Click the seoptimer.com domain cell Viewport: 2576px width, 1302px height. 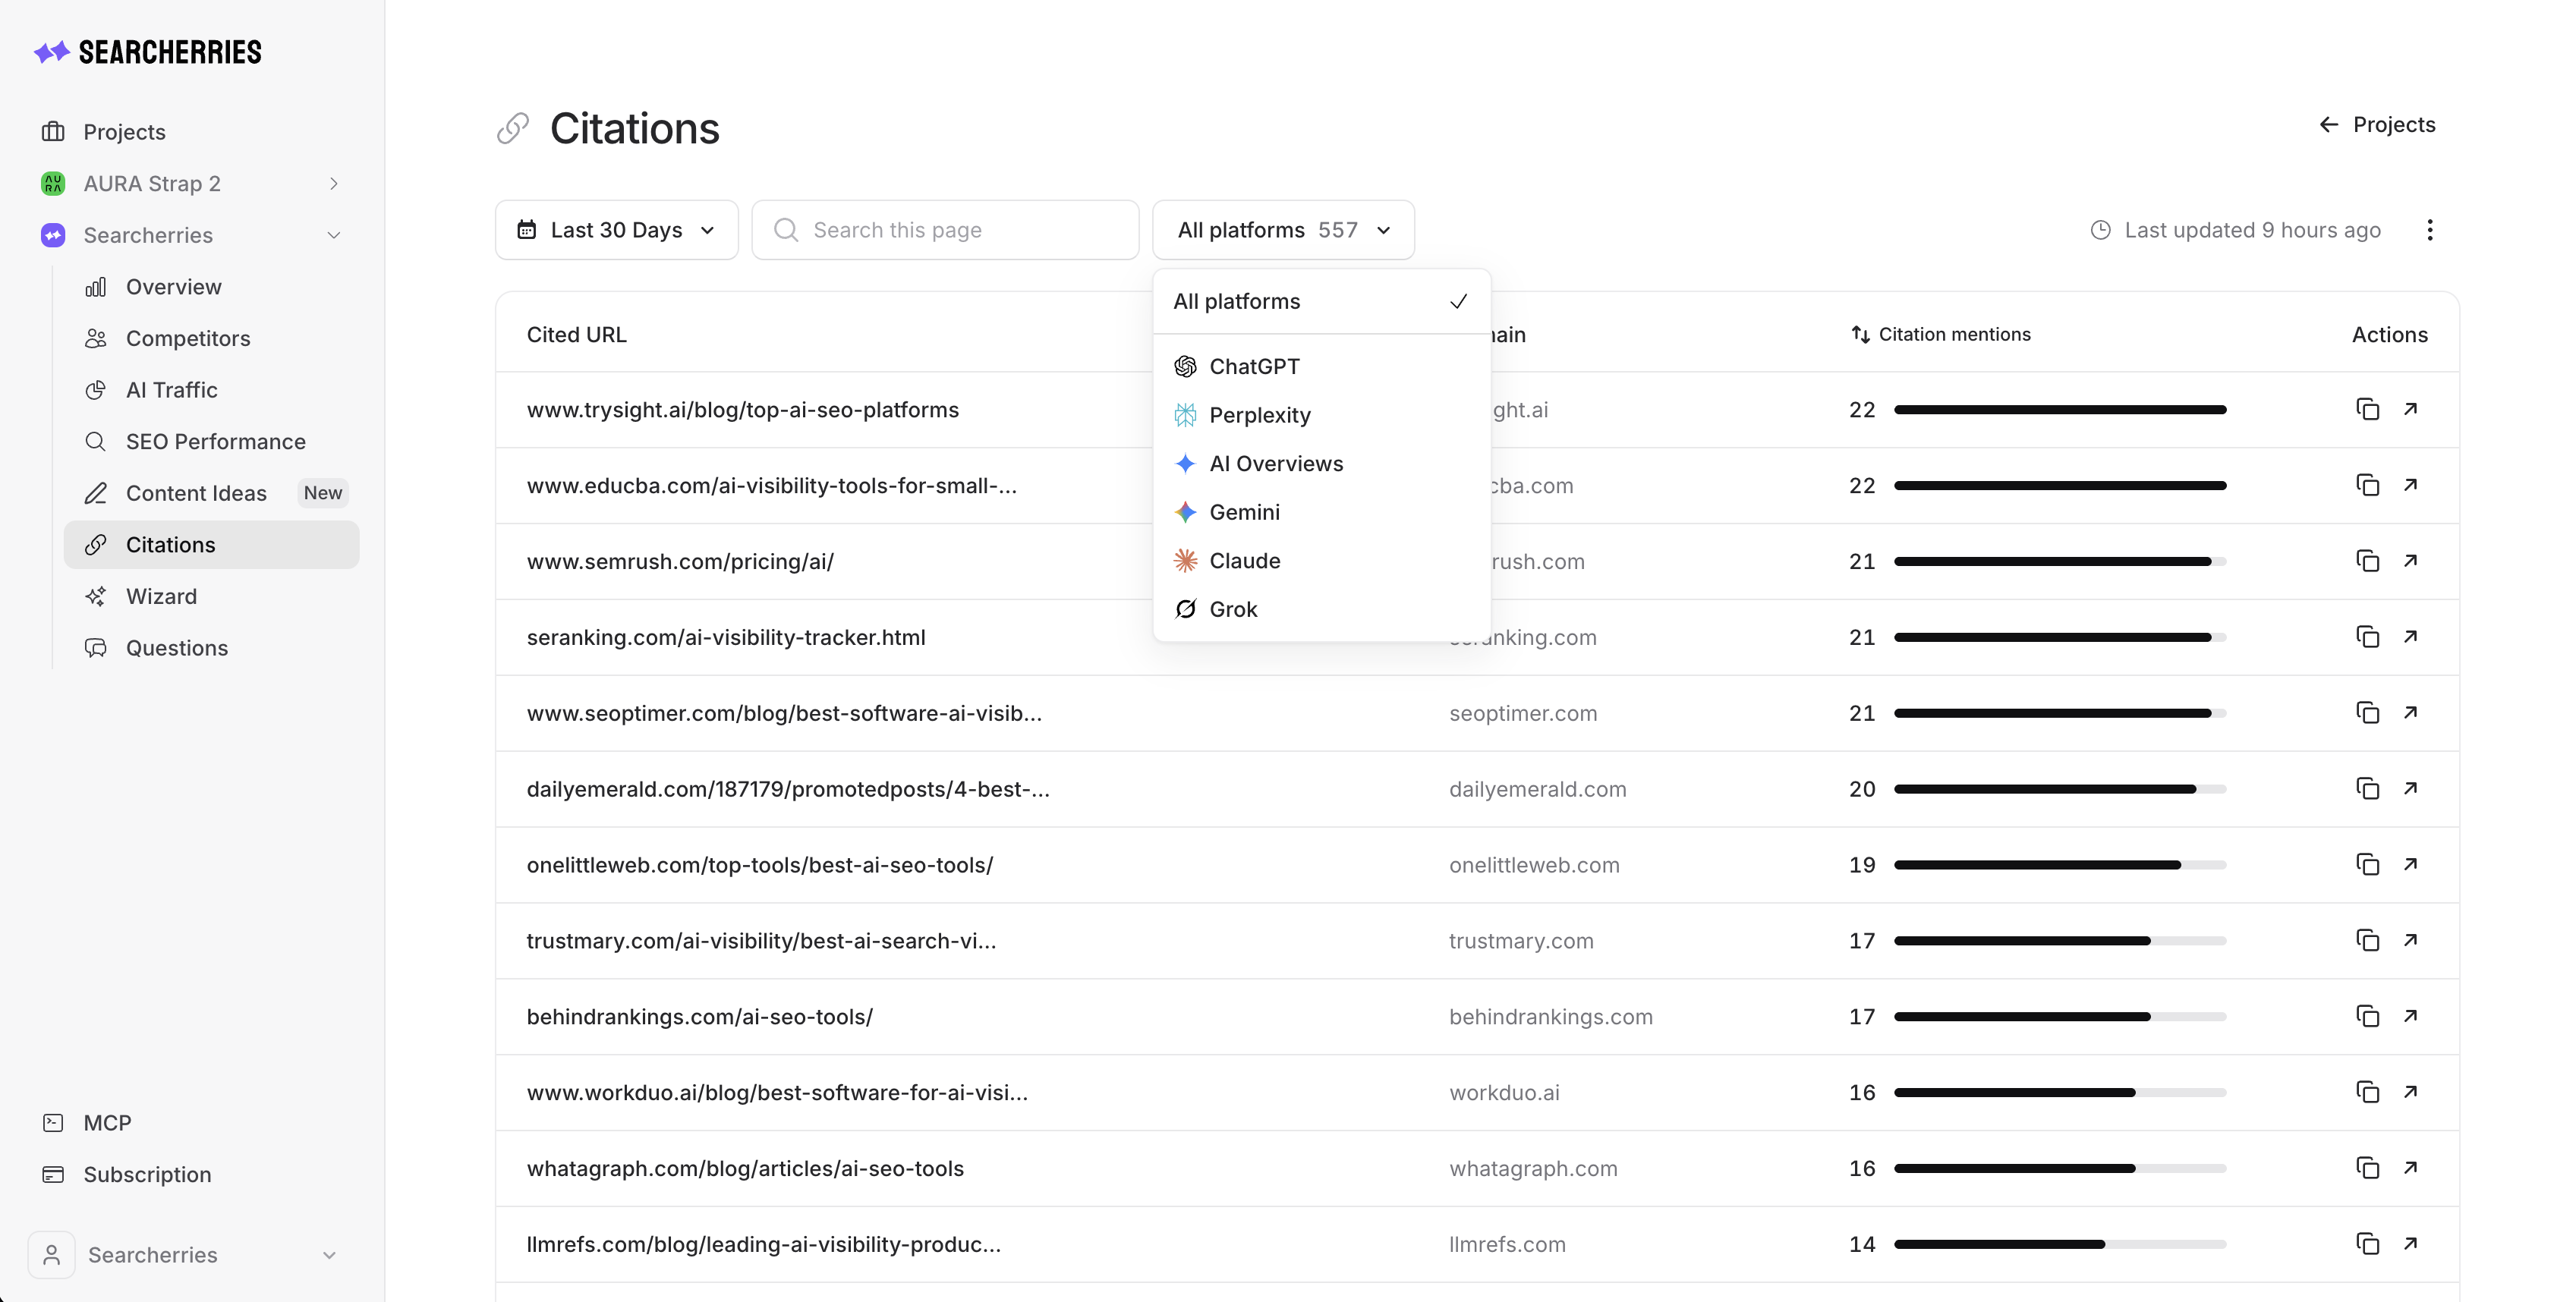coord(1523,714)
